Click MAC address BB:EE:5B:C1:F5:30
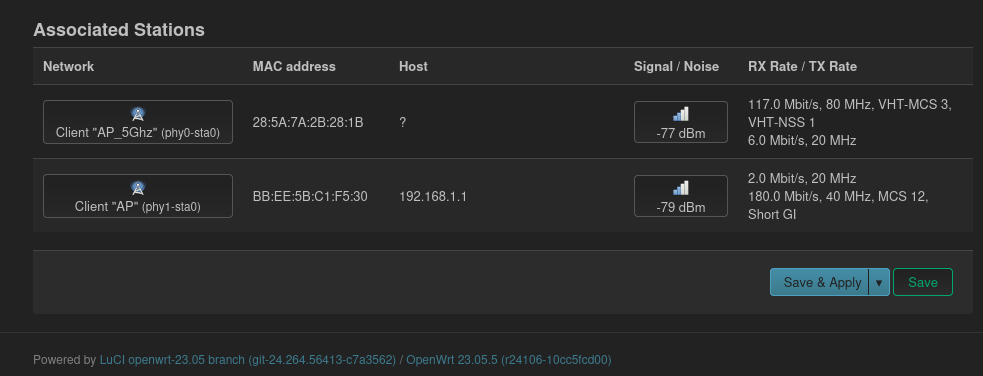This screenshot has height=376, width=983. coord(310,197)
